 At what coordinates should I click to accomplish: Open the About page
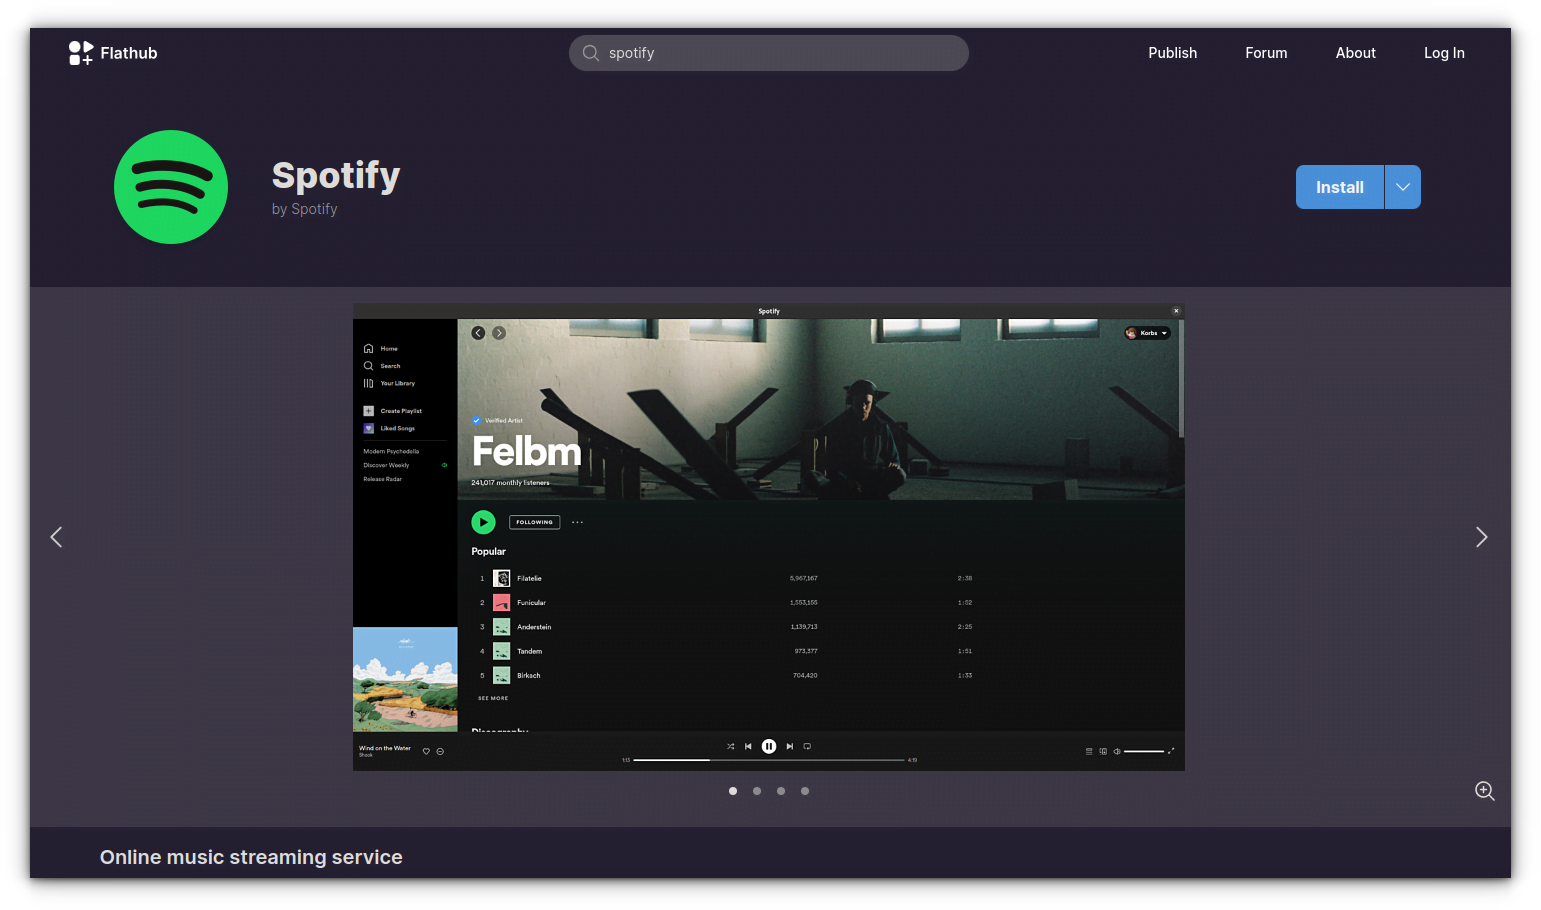(1355, 53)
